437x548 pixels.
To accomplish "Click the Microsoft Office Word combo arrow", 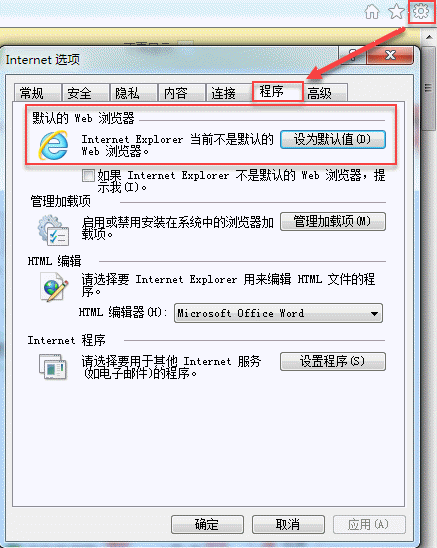I will [374, 313].
